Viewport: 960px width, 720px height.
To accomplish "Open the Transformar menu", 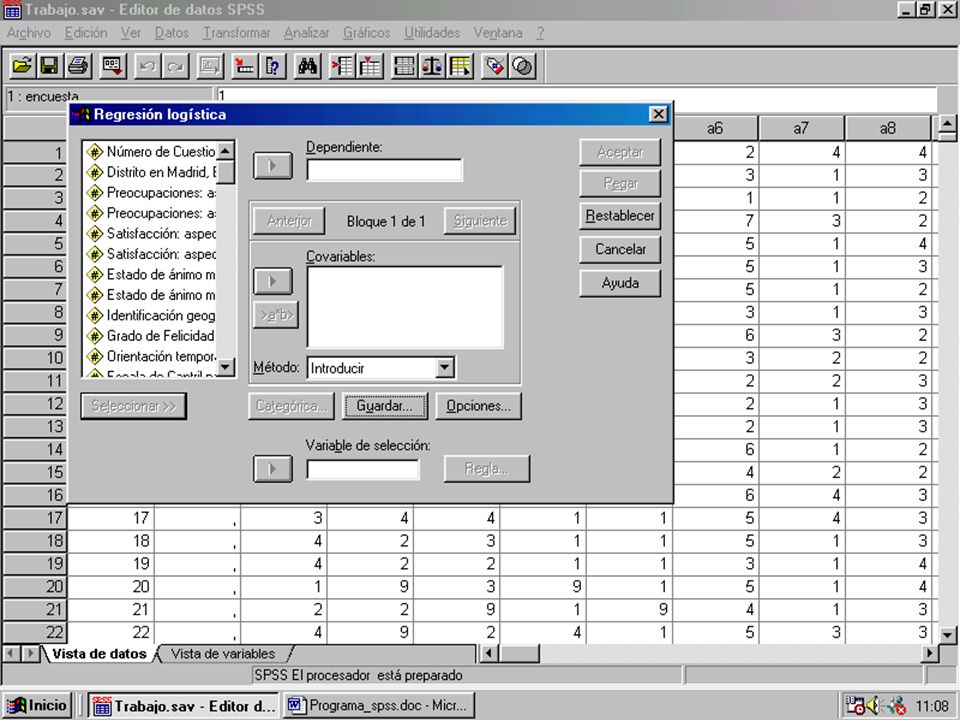I will pyautogui.click(x=236, y=32).
